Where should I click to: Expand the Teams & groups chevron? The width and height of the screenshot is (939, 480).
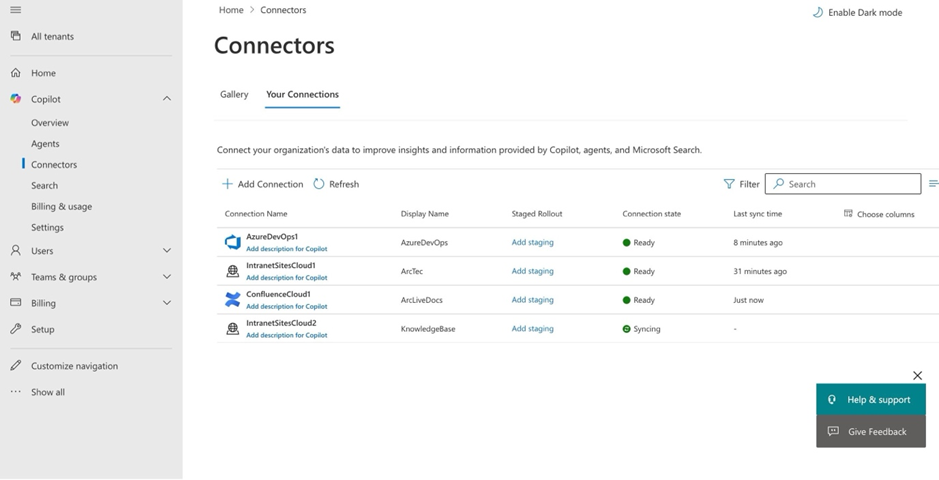(x=167, y=277)
